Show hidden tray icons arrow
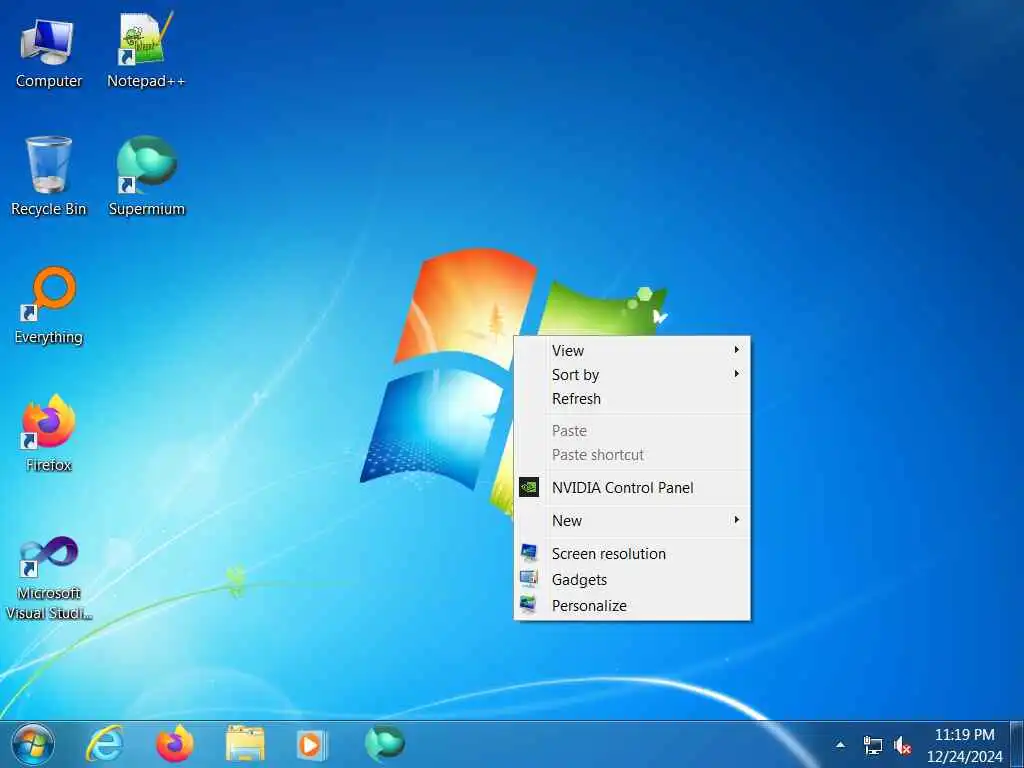Viewport: 1024px width, 768px height. 840,745
